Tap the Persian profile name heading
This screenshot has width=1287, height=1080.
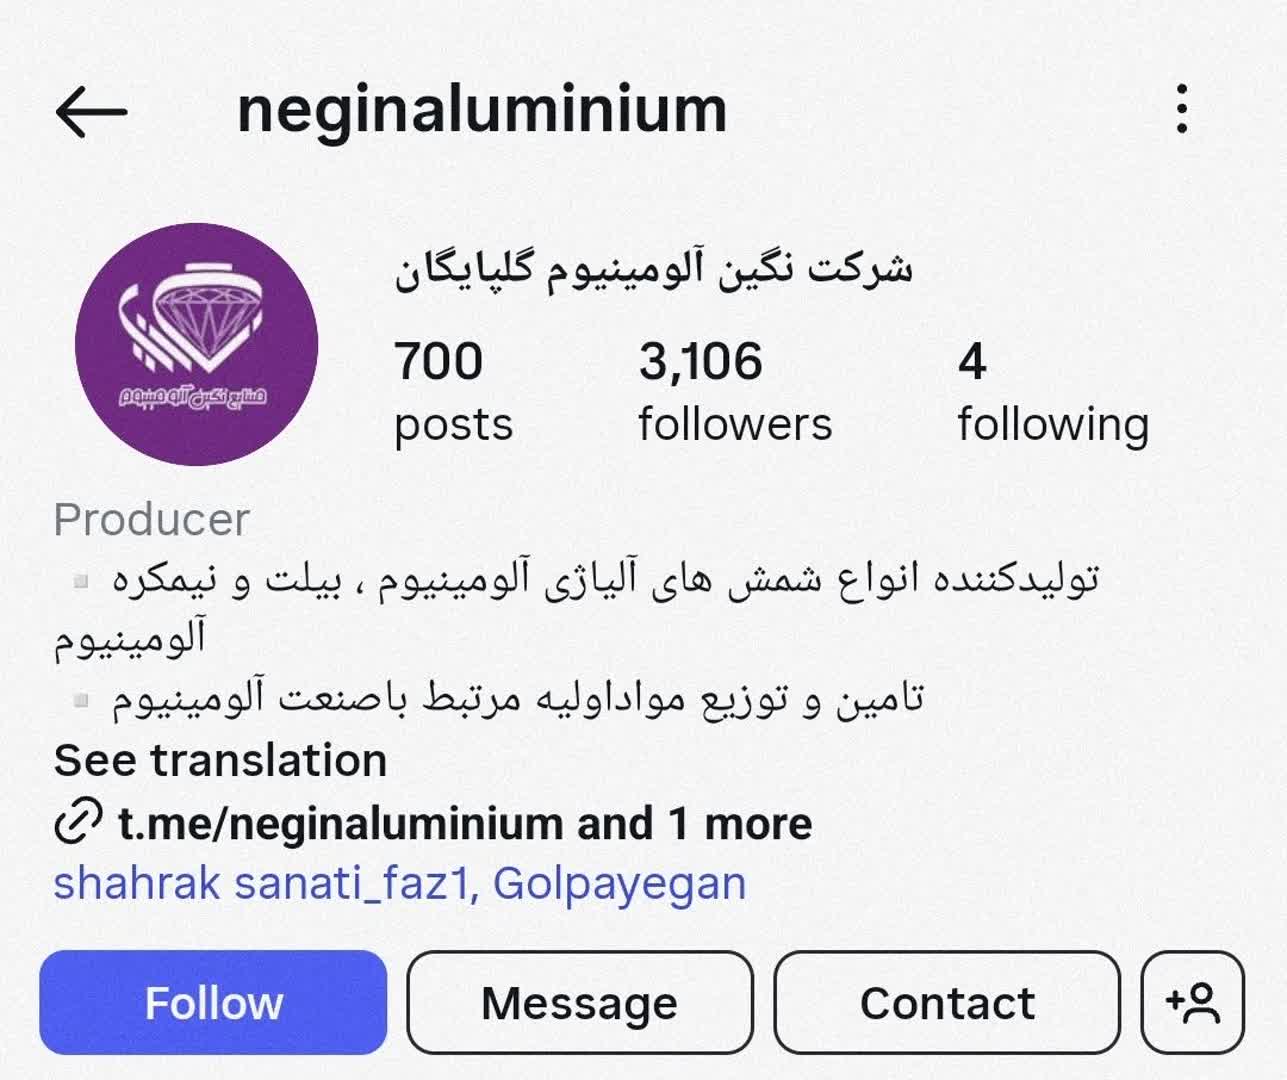(x=653, y=269)
